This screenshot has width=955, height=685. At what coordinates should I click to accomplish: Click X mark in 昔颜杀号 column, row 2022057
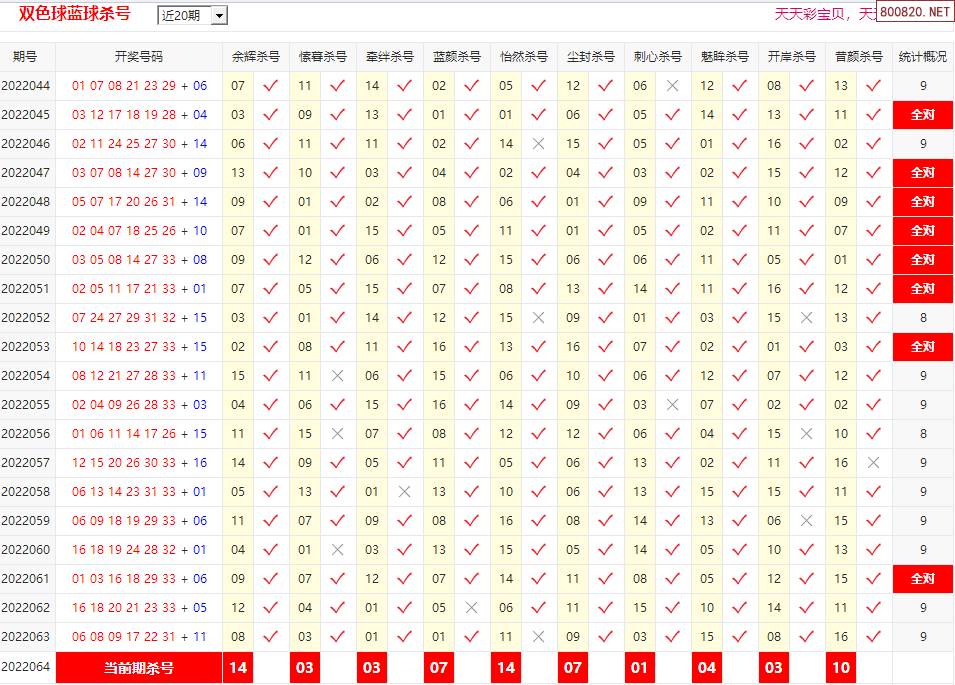click(x=873, y=463)
